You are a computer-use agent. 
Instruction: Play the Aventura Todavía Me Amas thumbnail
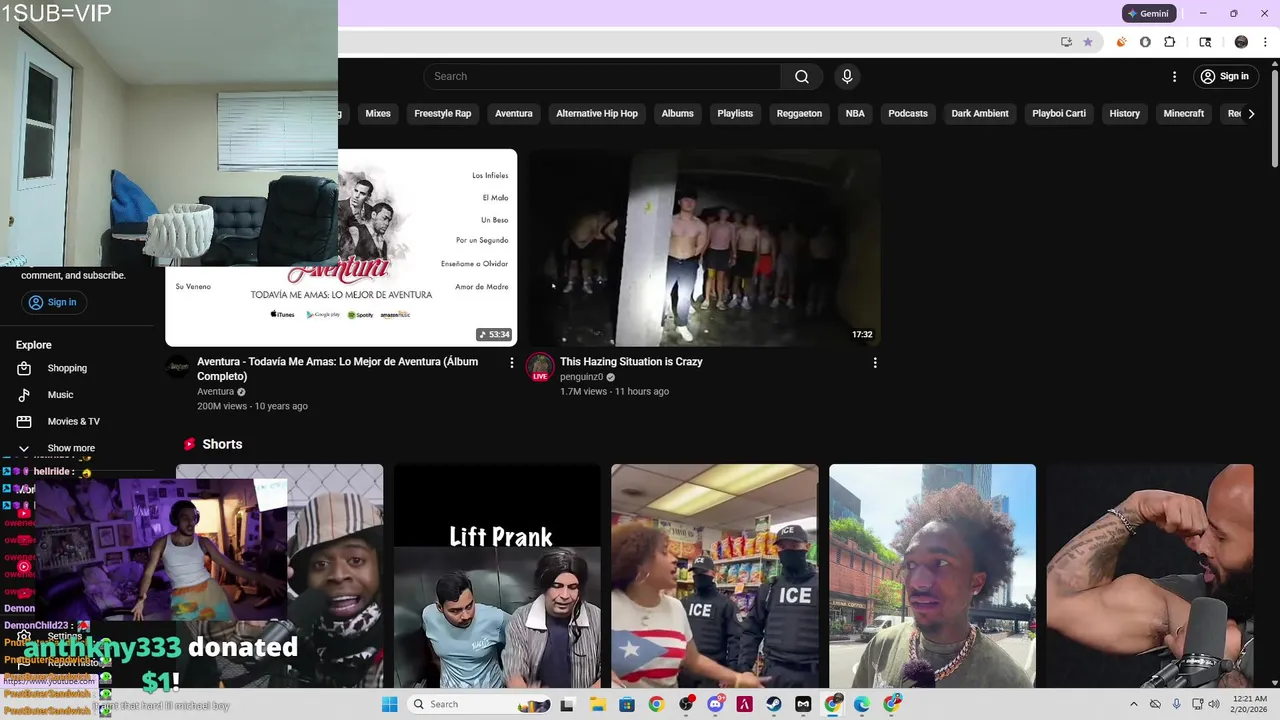[341, 248]
